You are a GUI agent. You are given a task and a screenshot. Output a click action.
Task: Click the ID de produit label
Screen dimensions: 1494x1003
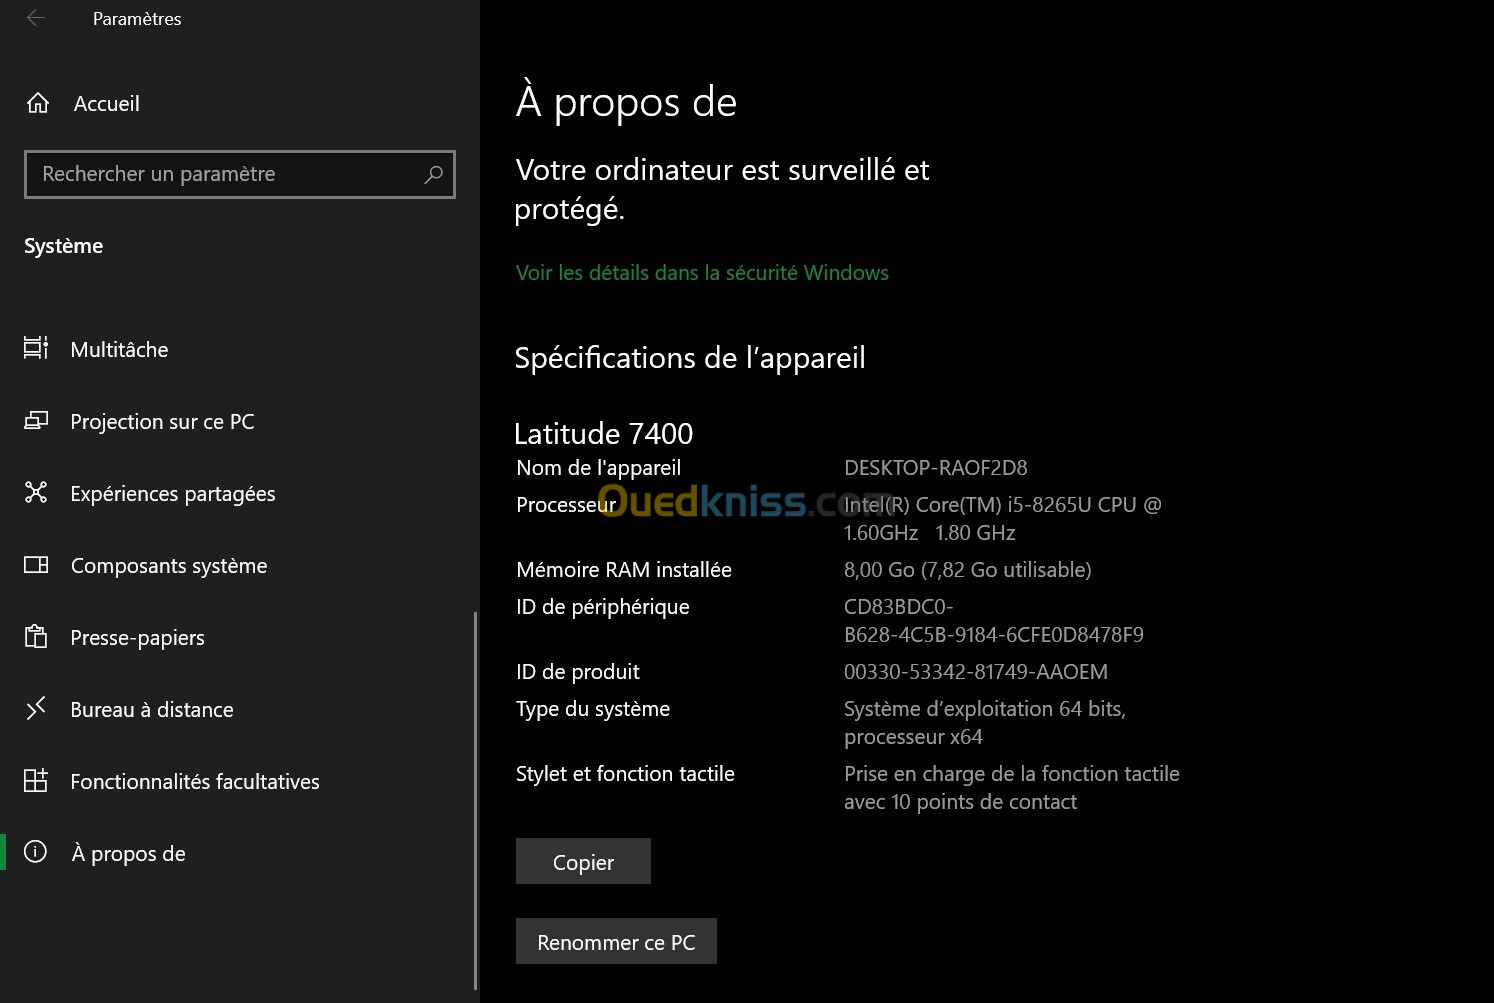(x=577, y=672)
